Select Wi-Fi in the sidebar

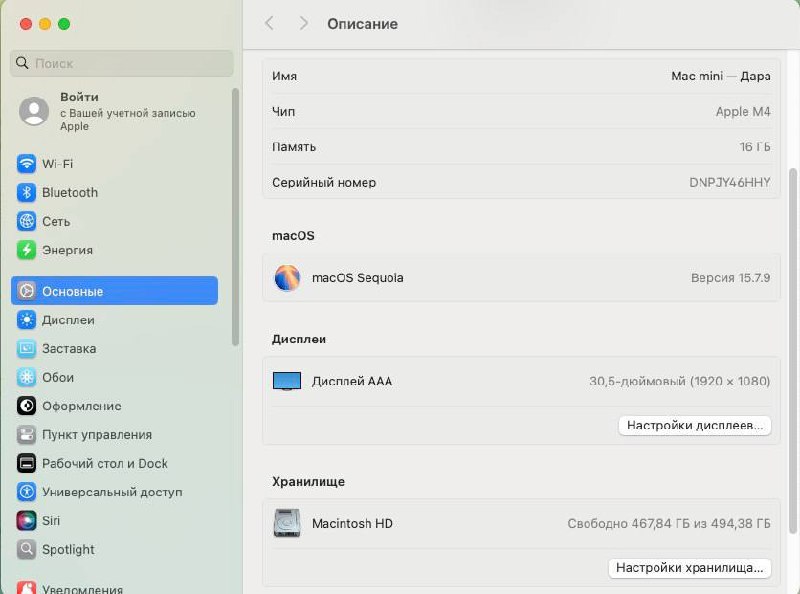(114, 164)
